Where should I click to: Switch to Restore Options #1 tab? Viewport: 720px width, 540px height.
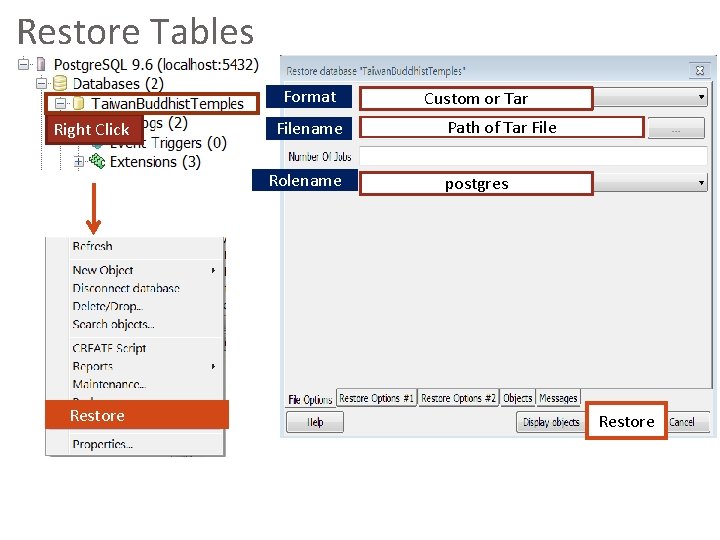[x=376, y=398]
